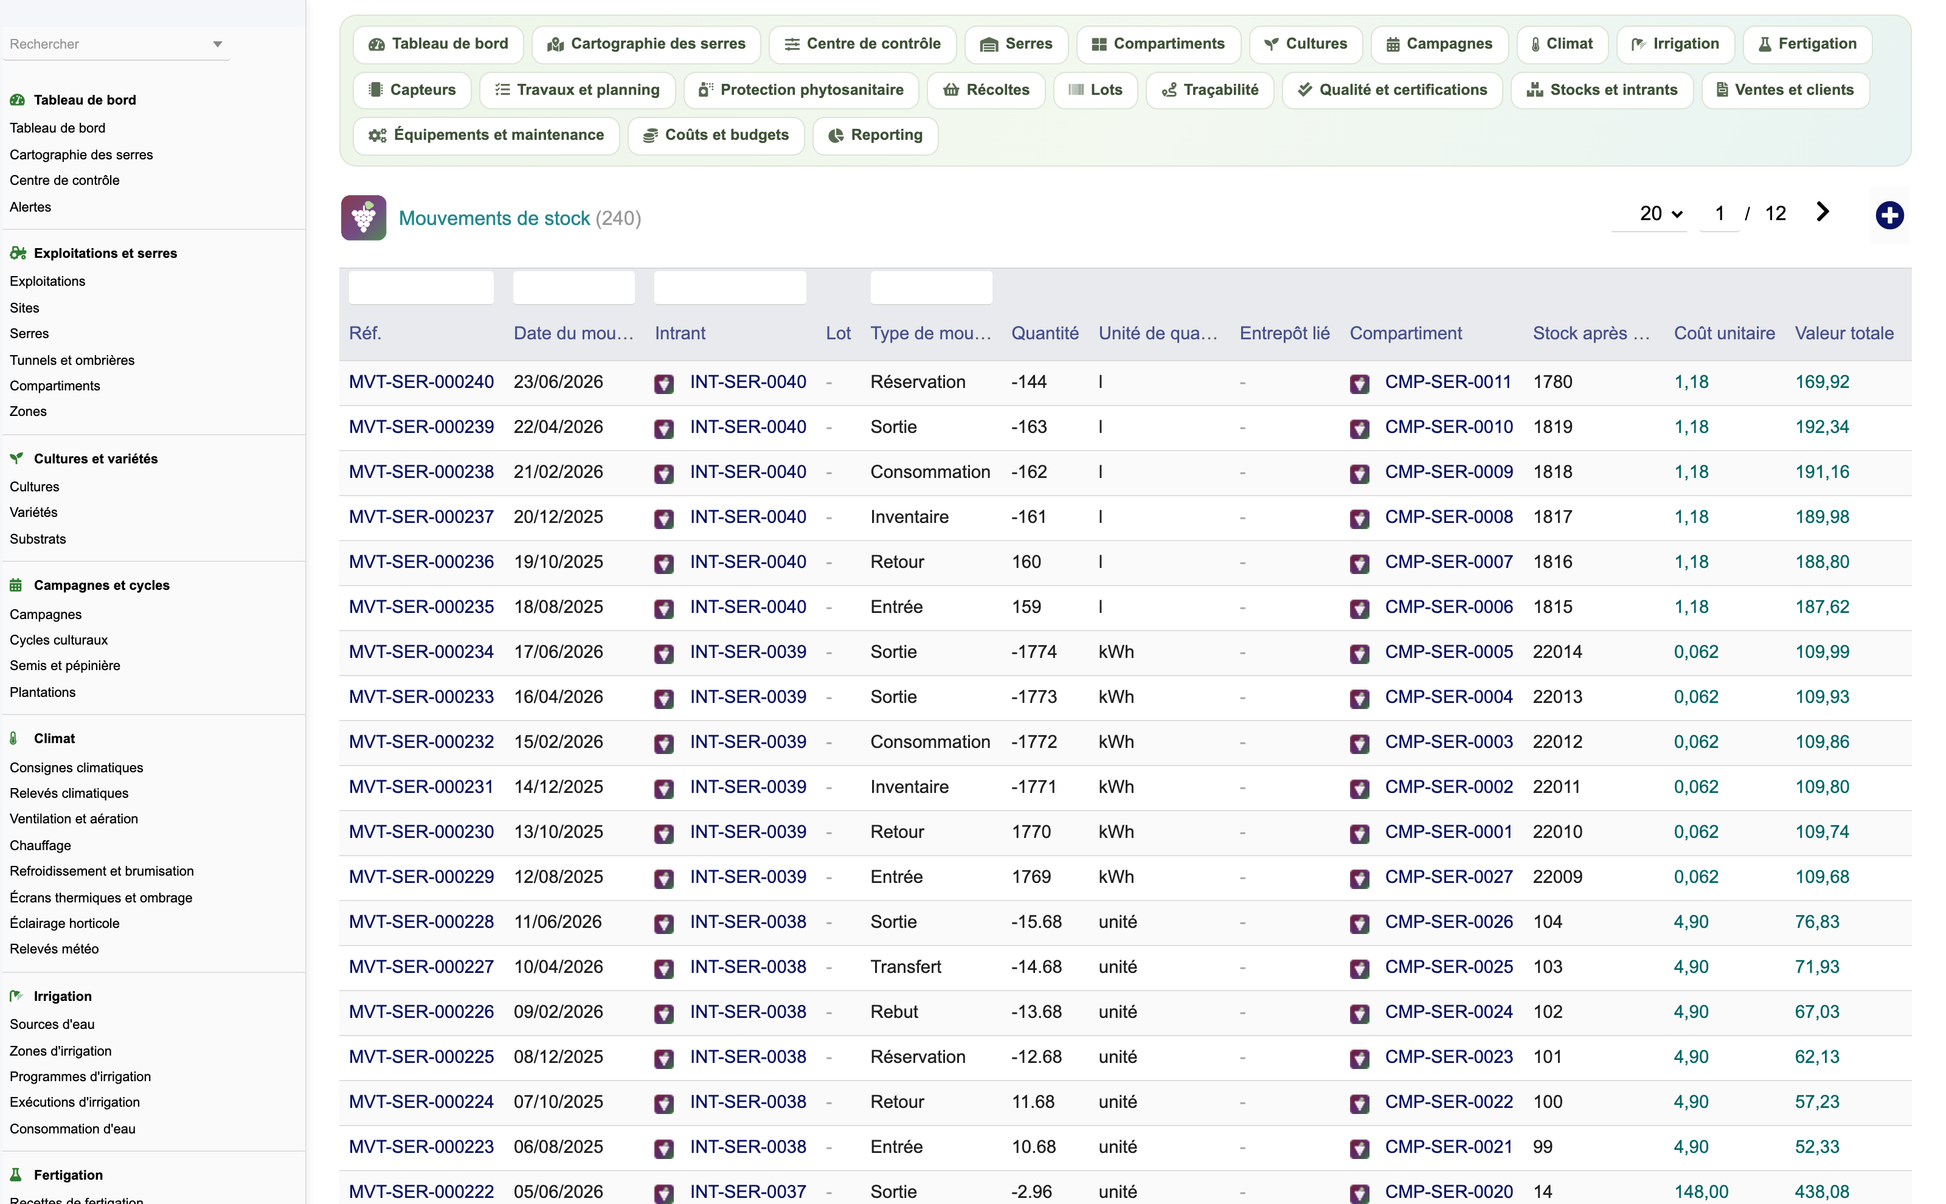Click the grape Mouvements de stock module icon

363,217
